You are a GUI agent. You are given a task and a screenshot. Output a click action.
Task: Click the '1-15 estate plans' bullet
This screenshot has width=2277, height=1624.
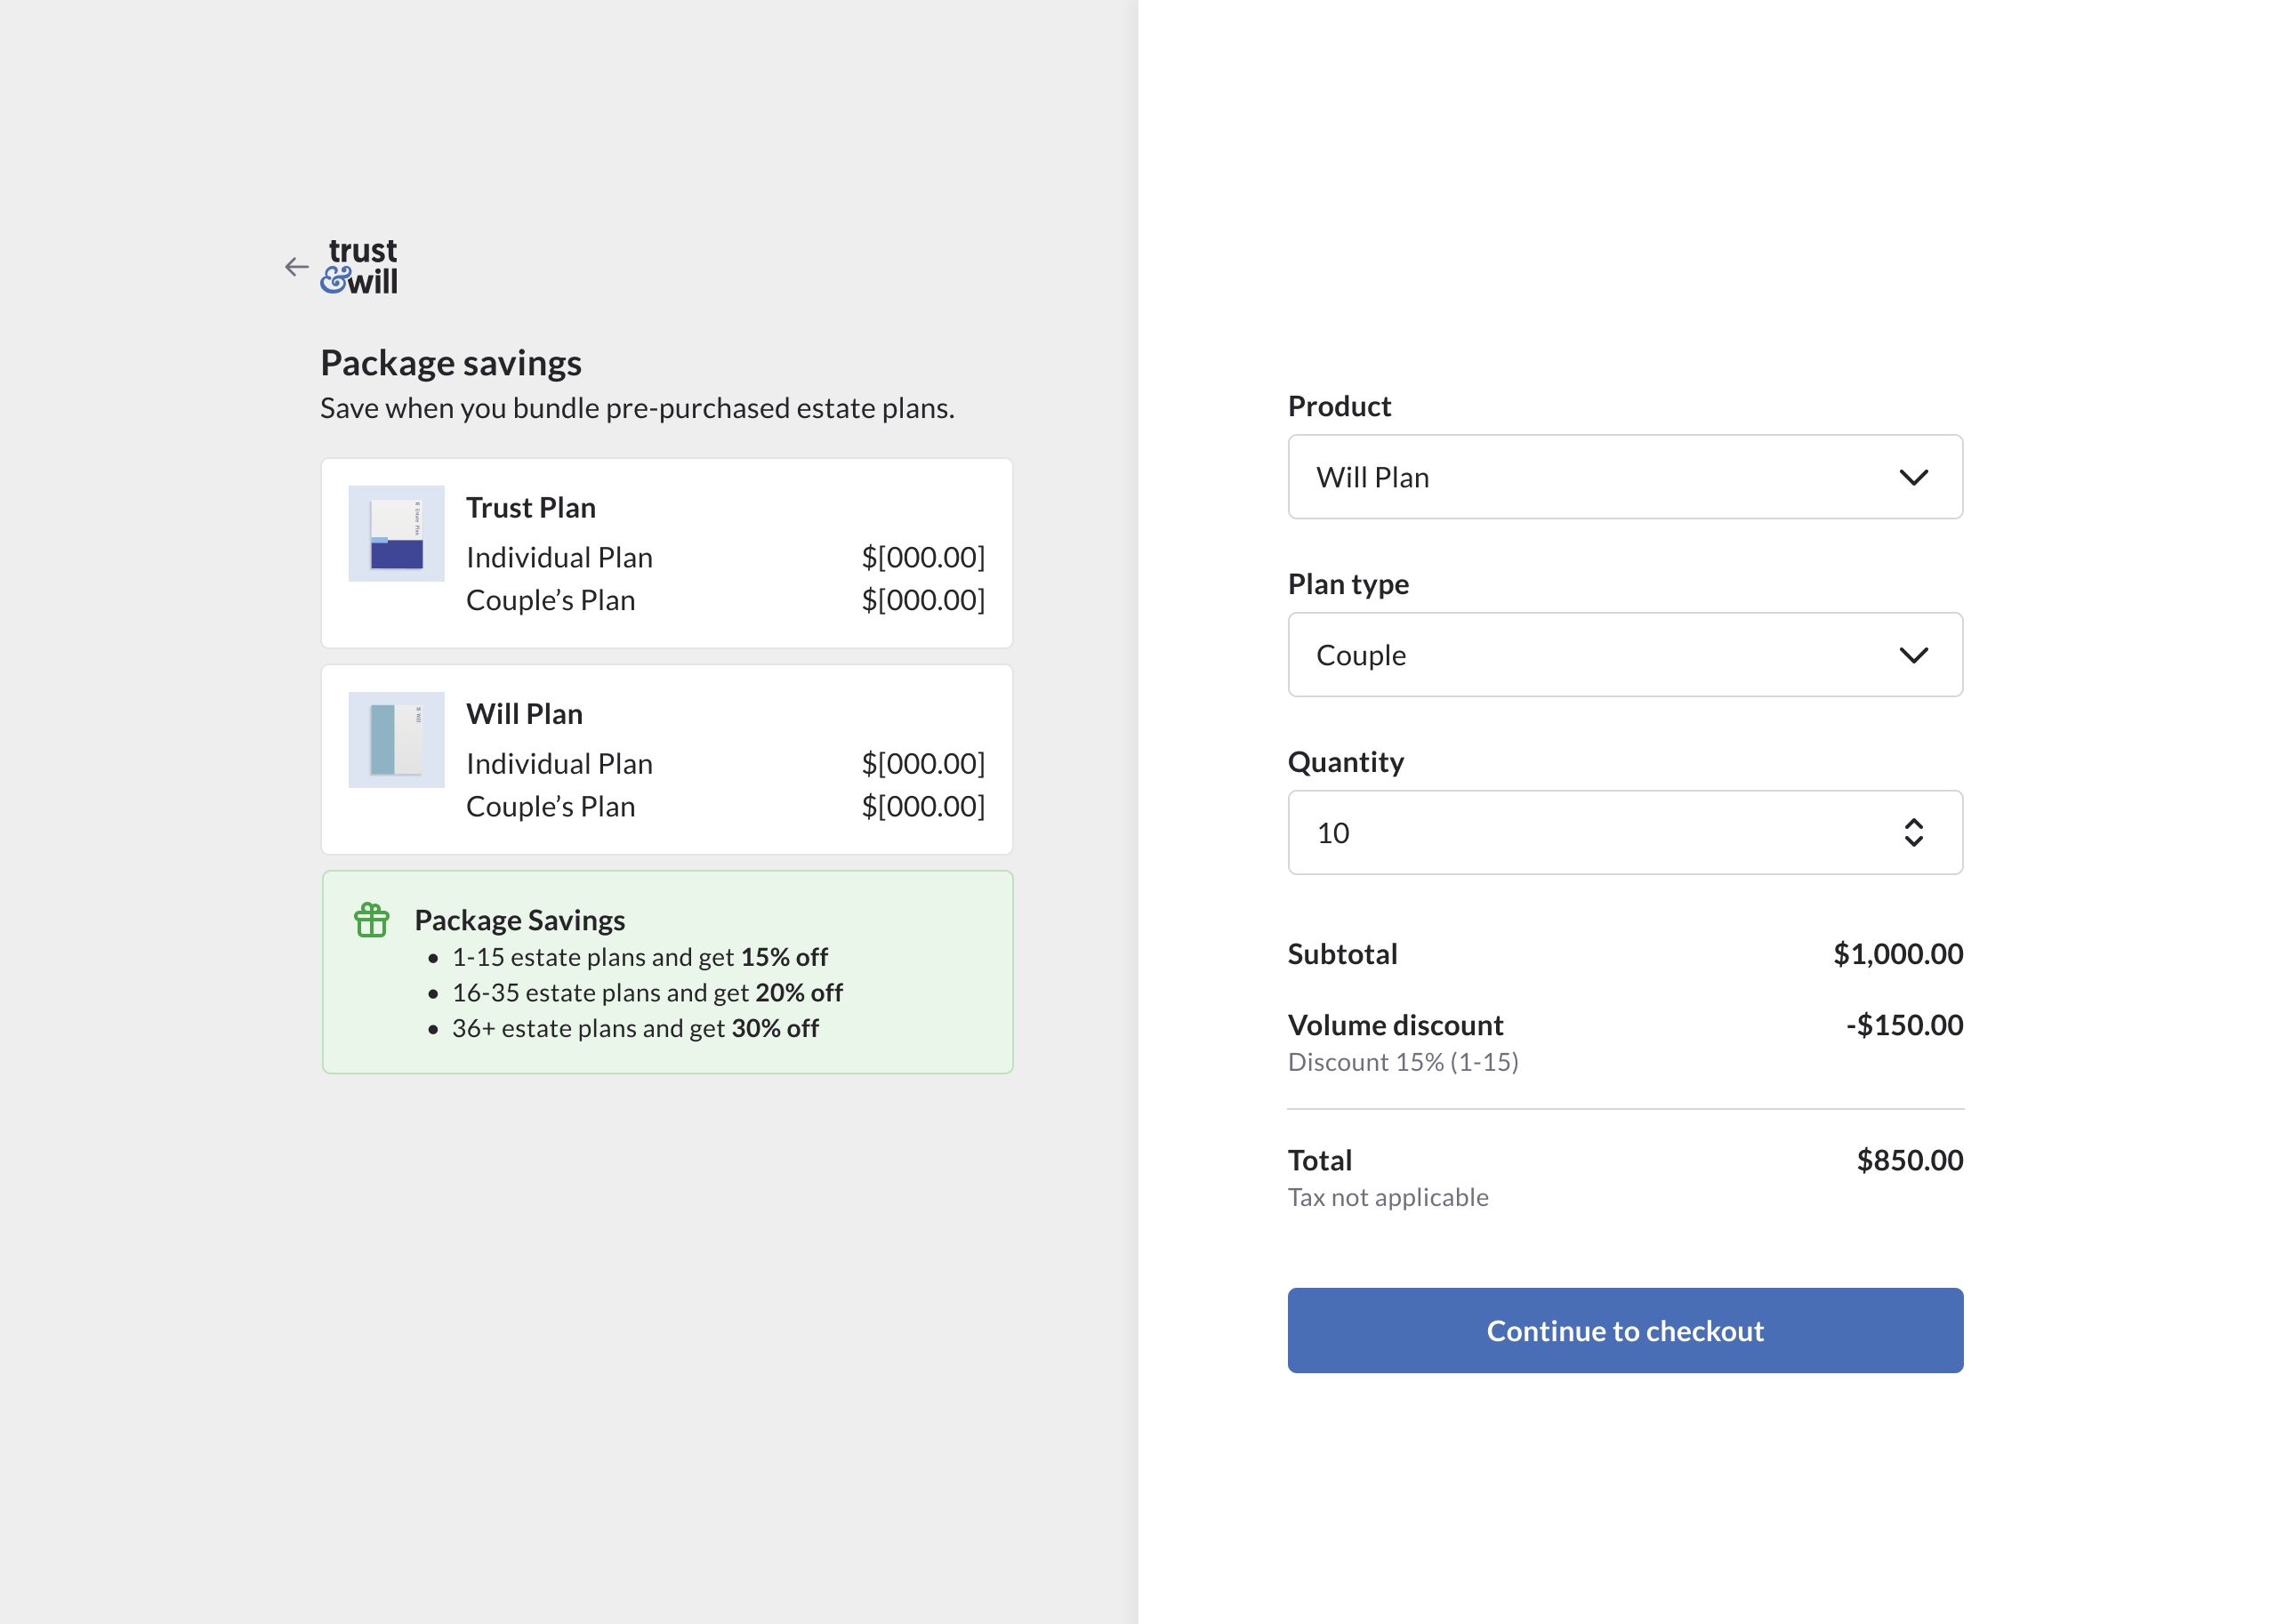640,957
